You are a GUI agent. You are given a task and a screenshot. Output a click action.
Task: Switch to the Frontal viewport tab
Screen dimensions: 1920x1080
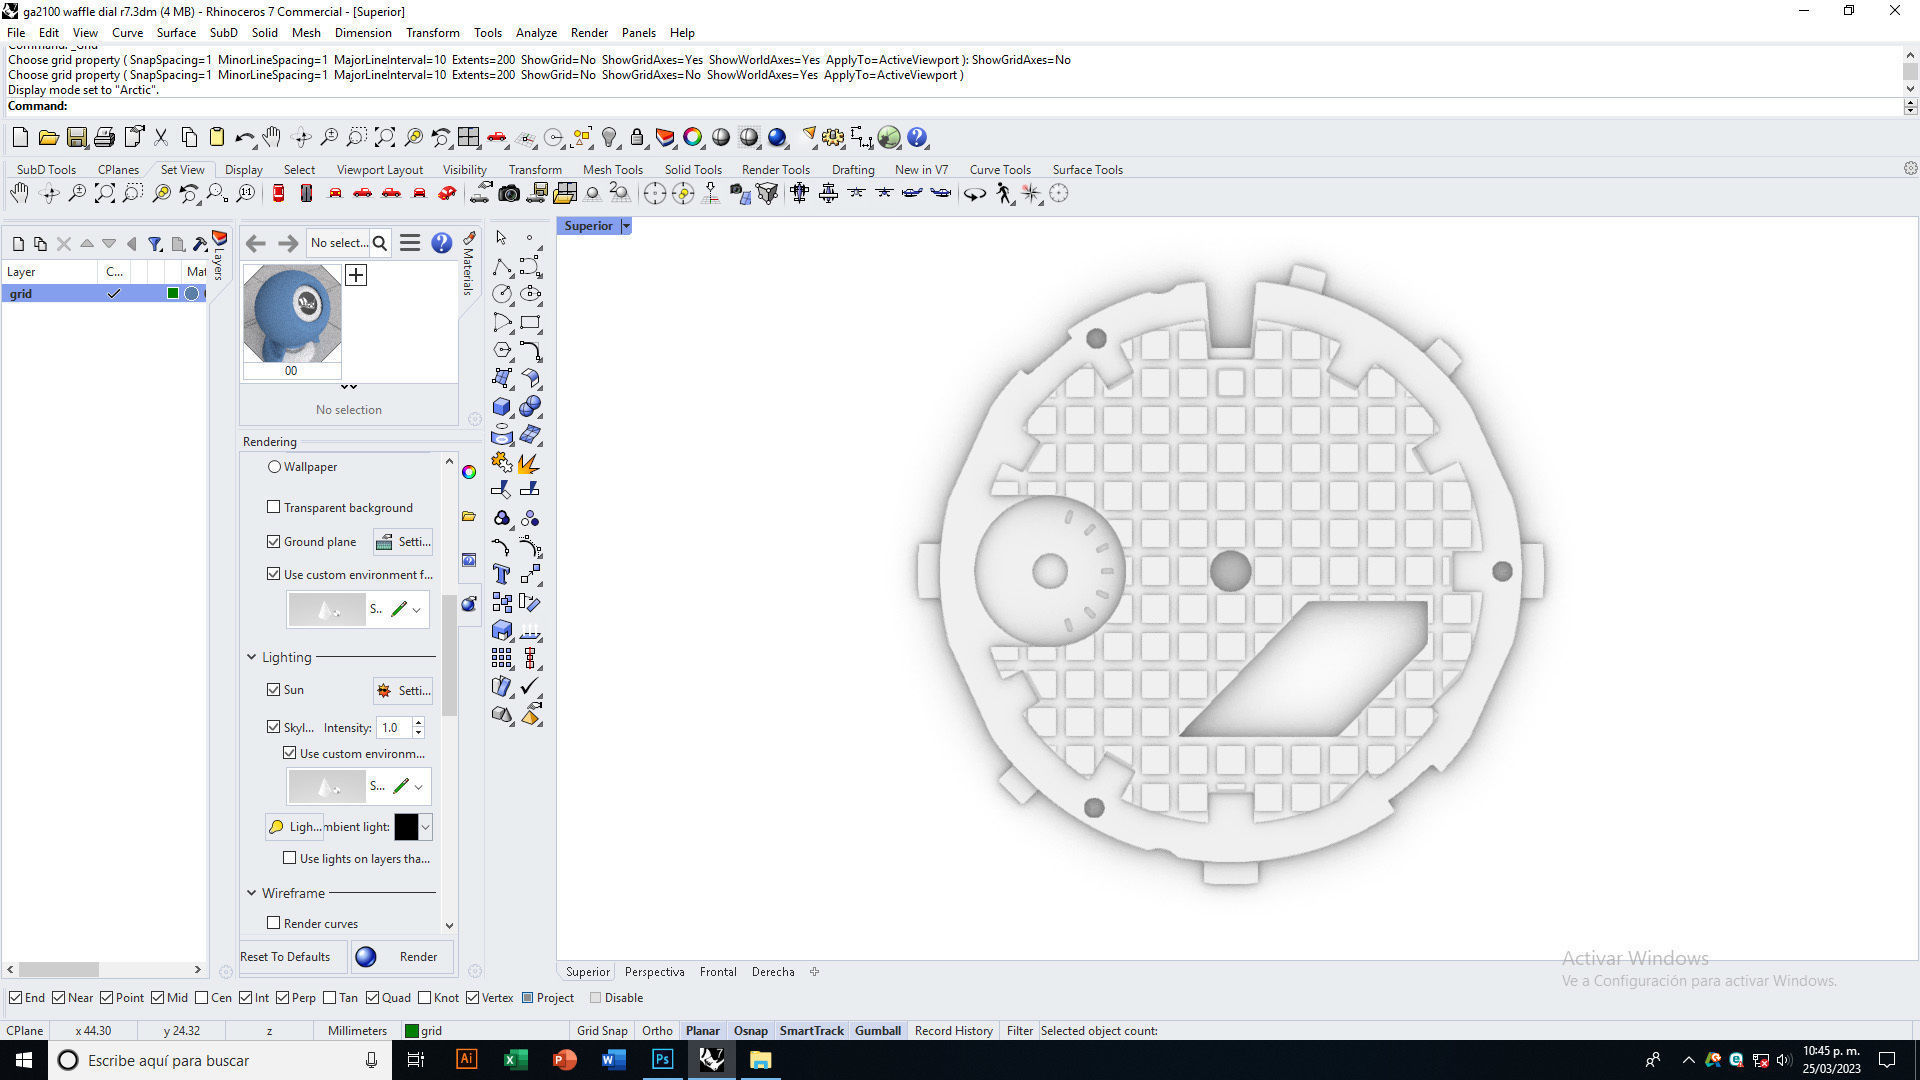pos(718,972)
